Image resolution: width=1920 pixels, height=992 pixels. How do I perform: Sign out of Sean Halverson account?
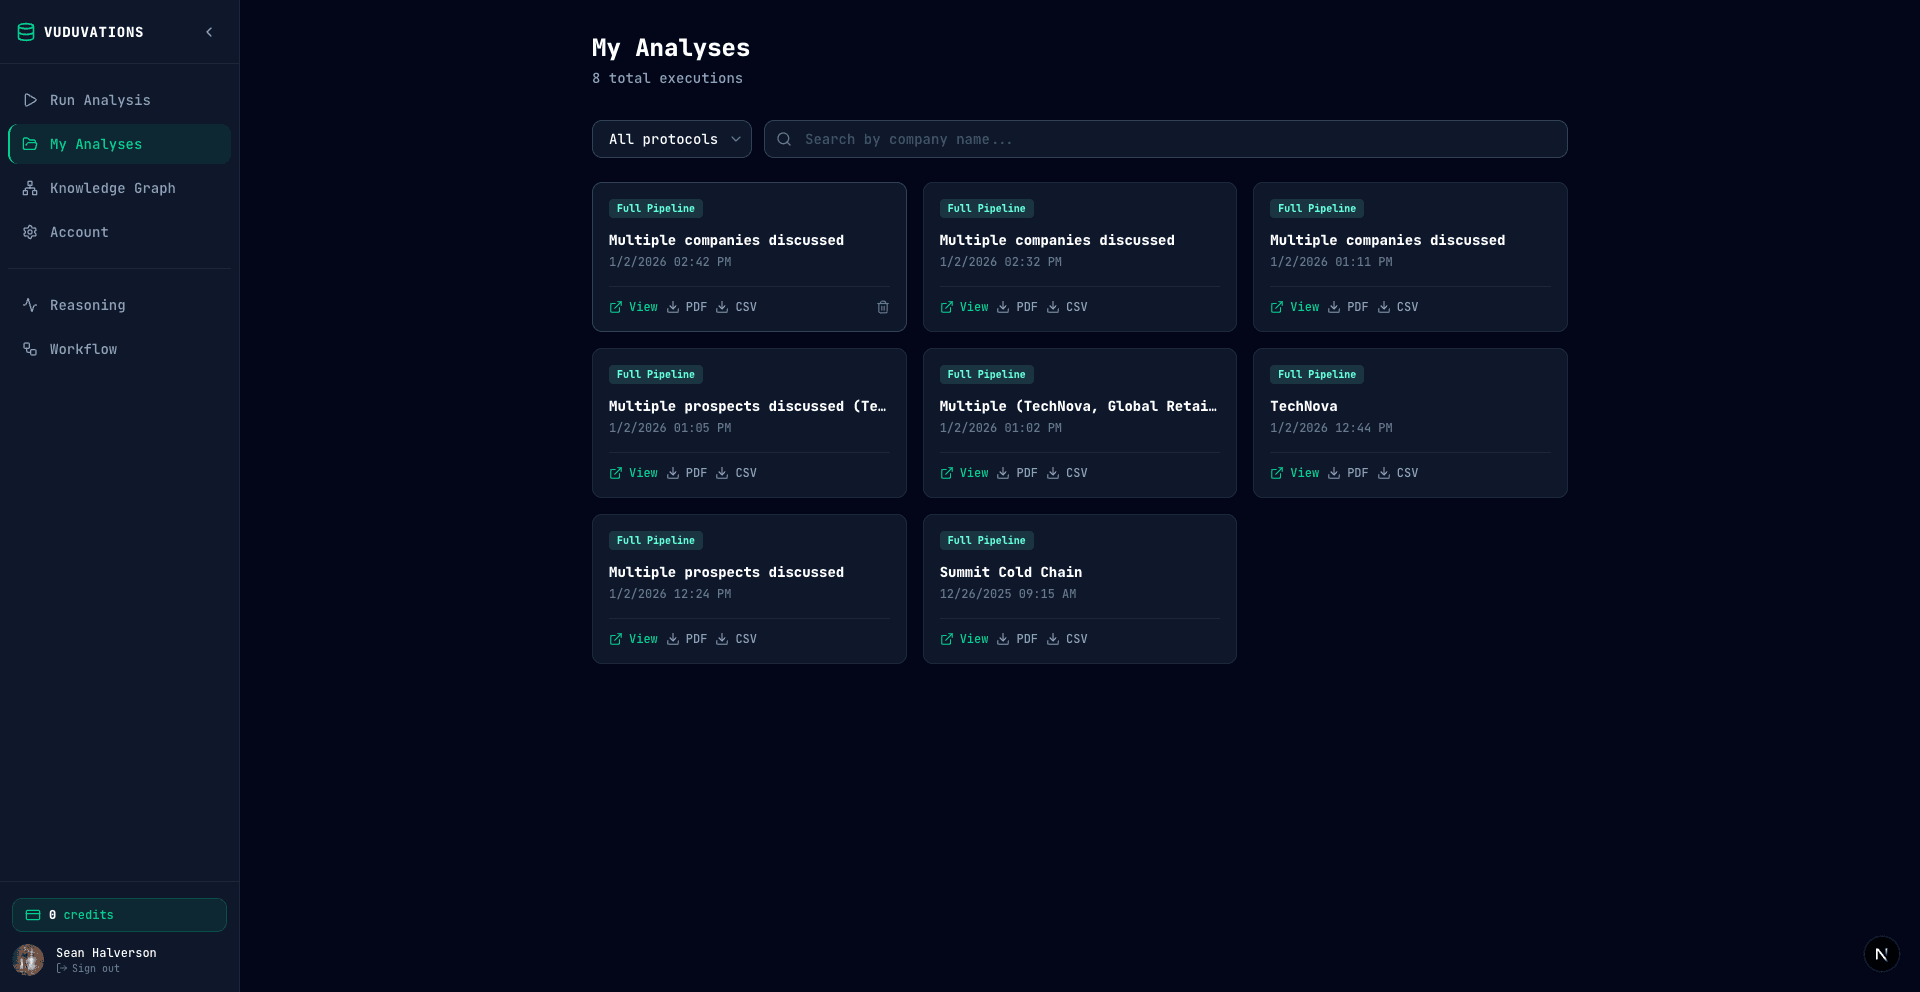[88, 969]
